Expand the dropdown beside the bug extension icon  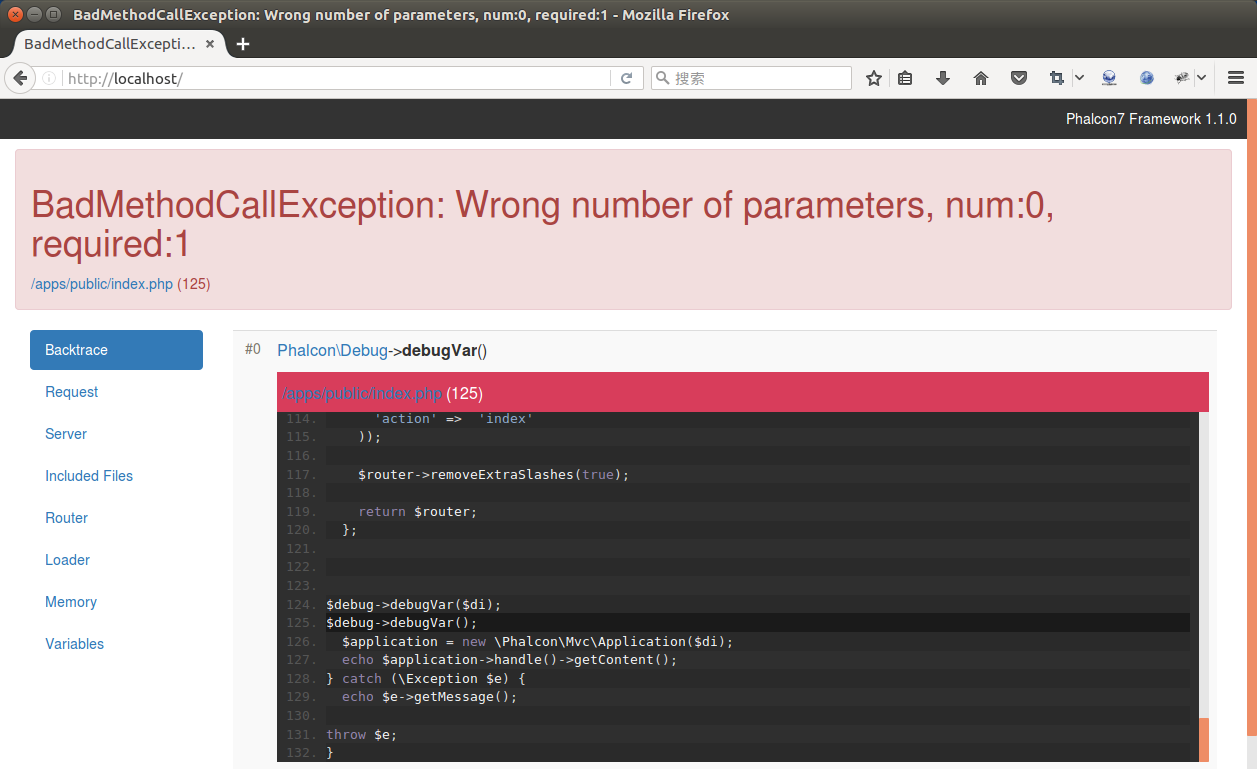1201,78
